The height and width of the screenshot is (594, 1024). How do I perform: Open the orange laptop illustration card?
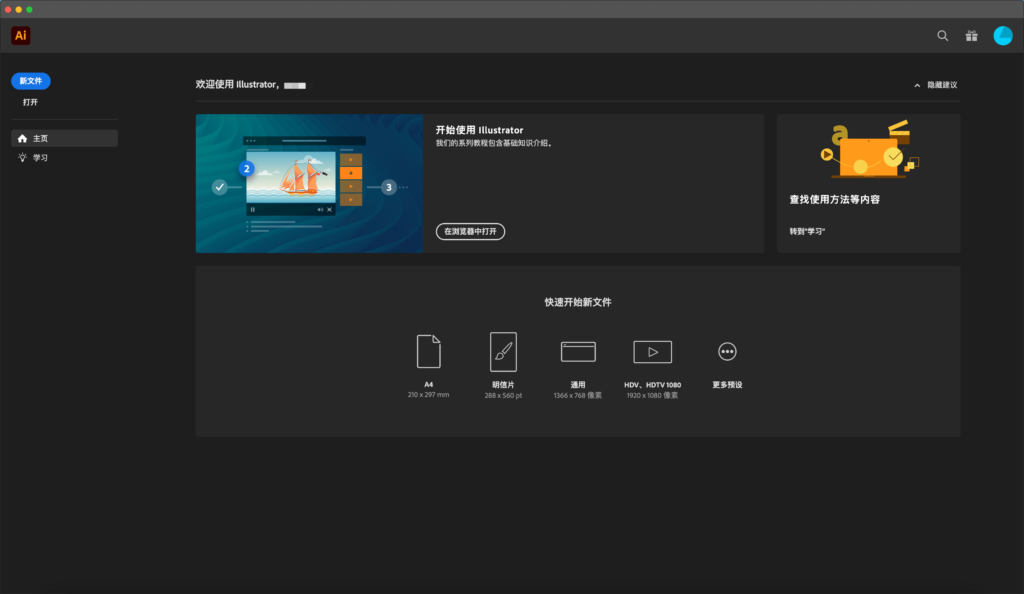[x=869, y=183]
